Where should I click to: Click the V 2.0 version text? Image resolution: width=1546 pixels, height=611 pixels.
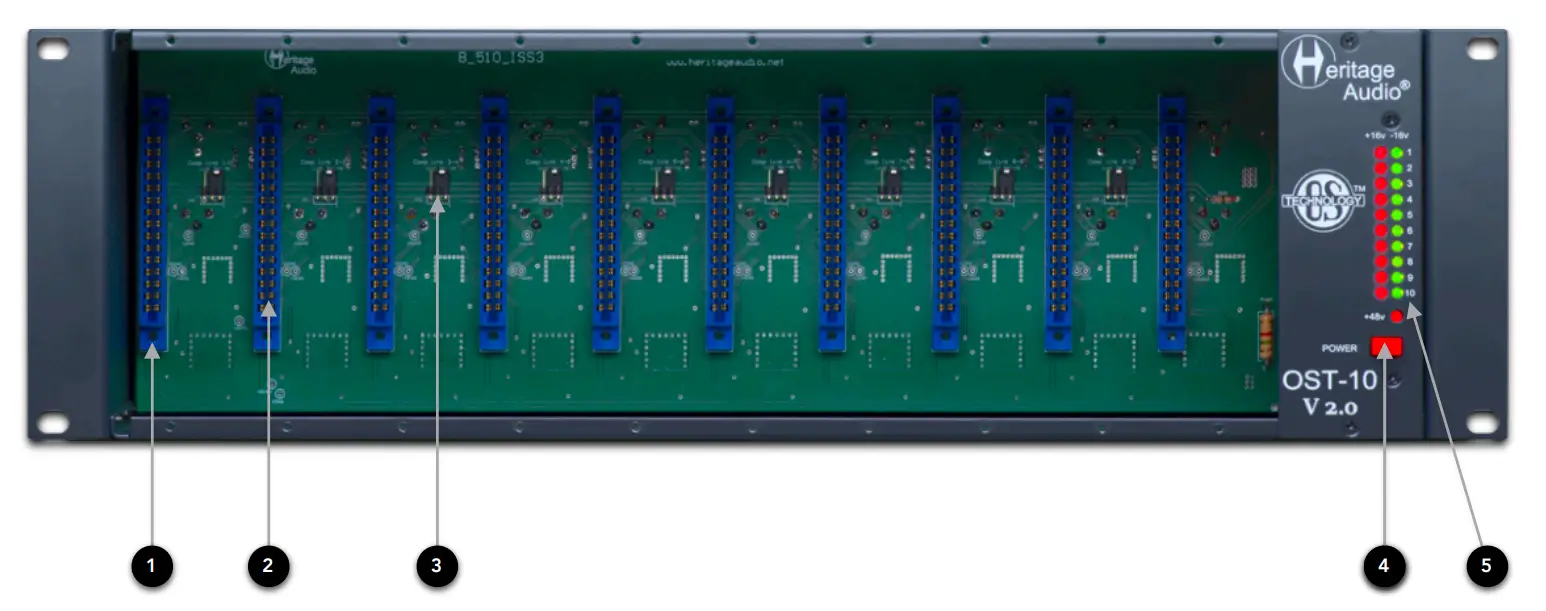(1331, 406)
